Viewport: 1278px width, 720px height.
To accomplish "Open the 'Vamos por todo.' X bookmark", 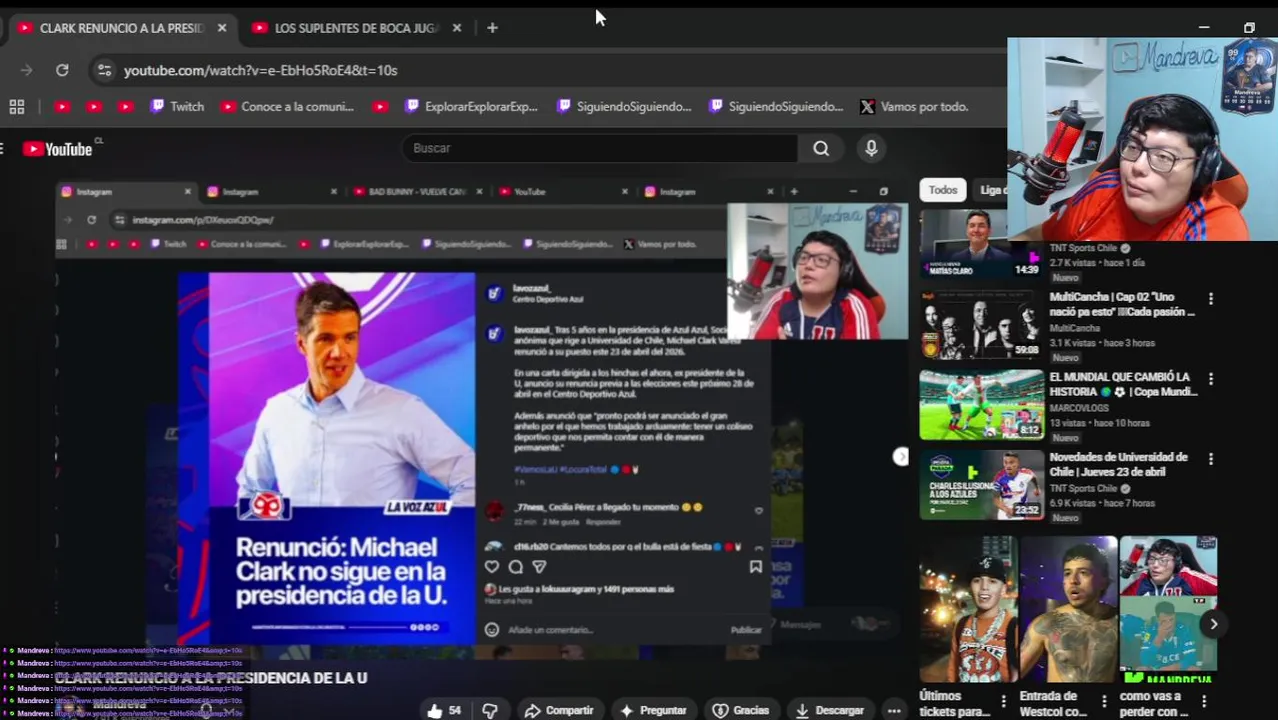I will coord(914,107).
